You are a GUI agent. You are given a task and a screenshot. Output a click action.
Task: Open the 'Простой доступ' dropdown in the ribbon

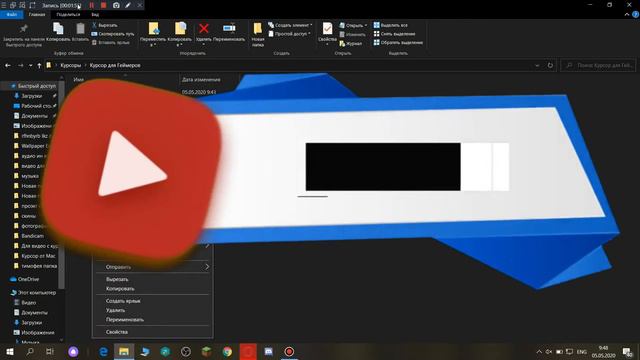(289, 34)
